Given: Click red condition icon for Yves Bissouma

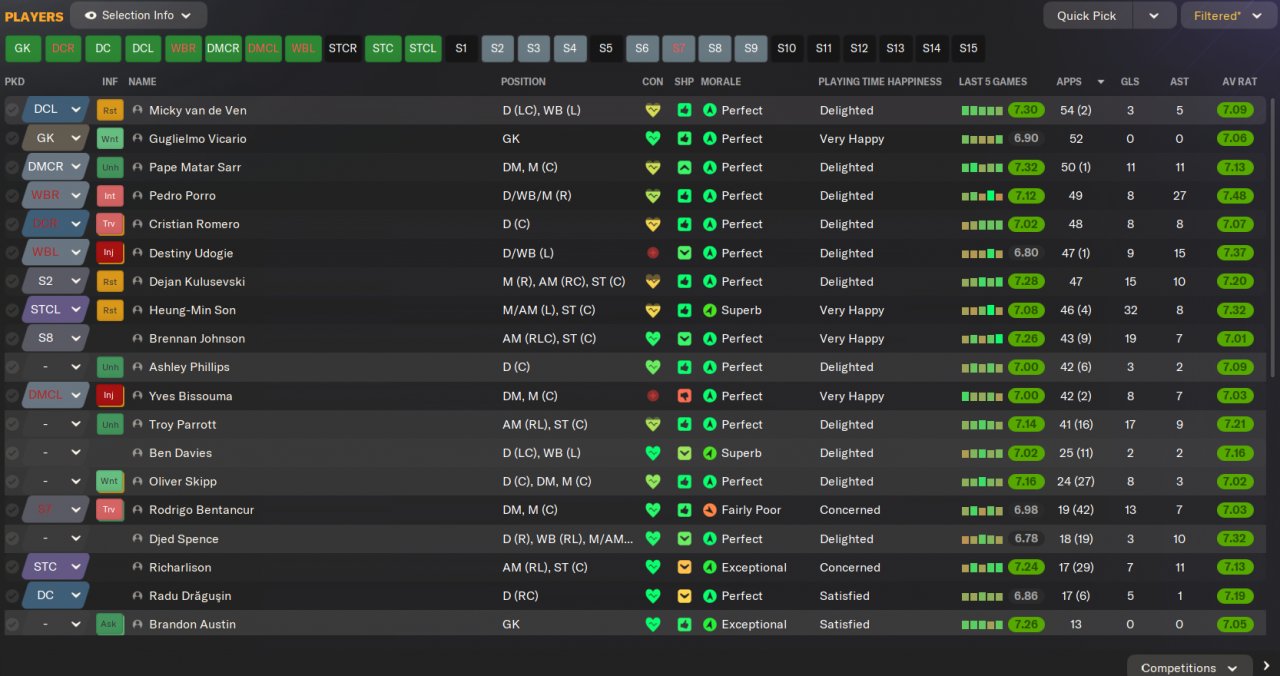Looking at the screenshot, I should [653, 396].
